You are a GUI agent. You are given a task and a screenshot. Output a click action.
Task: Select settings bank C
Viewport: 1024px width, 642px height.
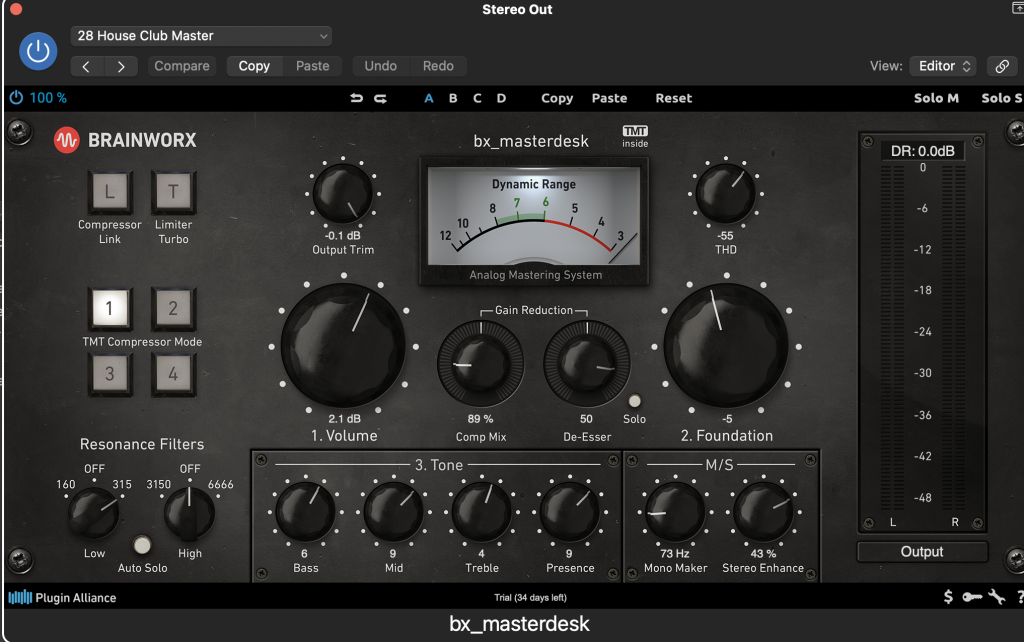tap(477, 98)
